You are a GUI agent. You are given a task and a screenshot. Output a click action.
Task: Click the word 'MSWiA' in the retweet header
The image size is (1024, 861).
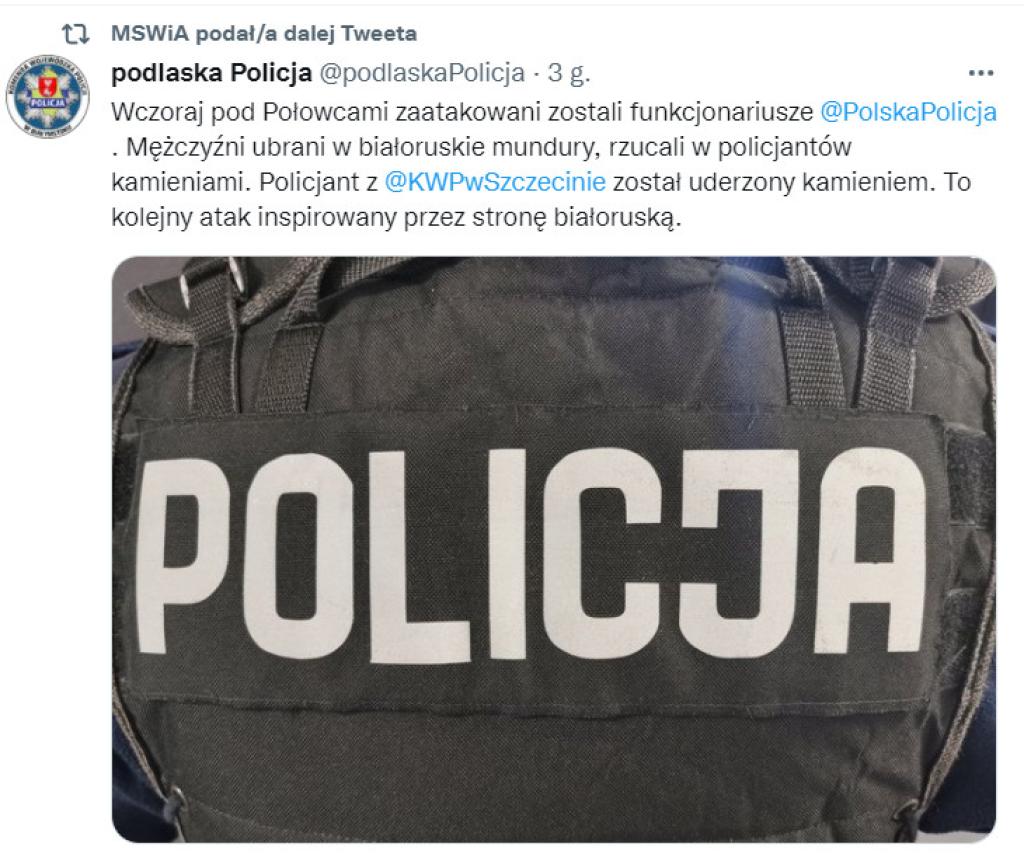click(150, 33)
